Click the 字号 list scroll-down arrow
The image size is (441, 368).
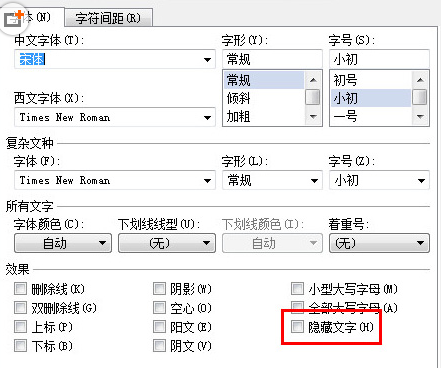420,117
